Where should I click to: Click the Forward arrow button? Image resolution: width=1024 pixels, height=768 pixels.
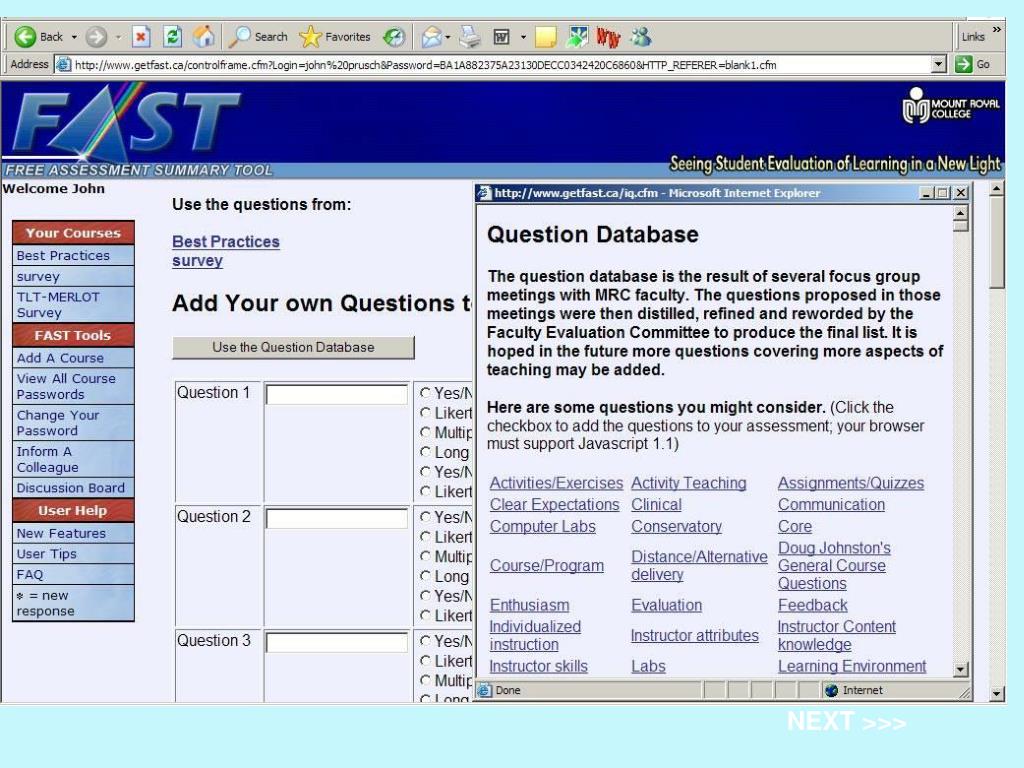(x=96, y=37)
